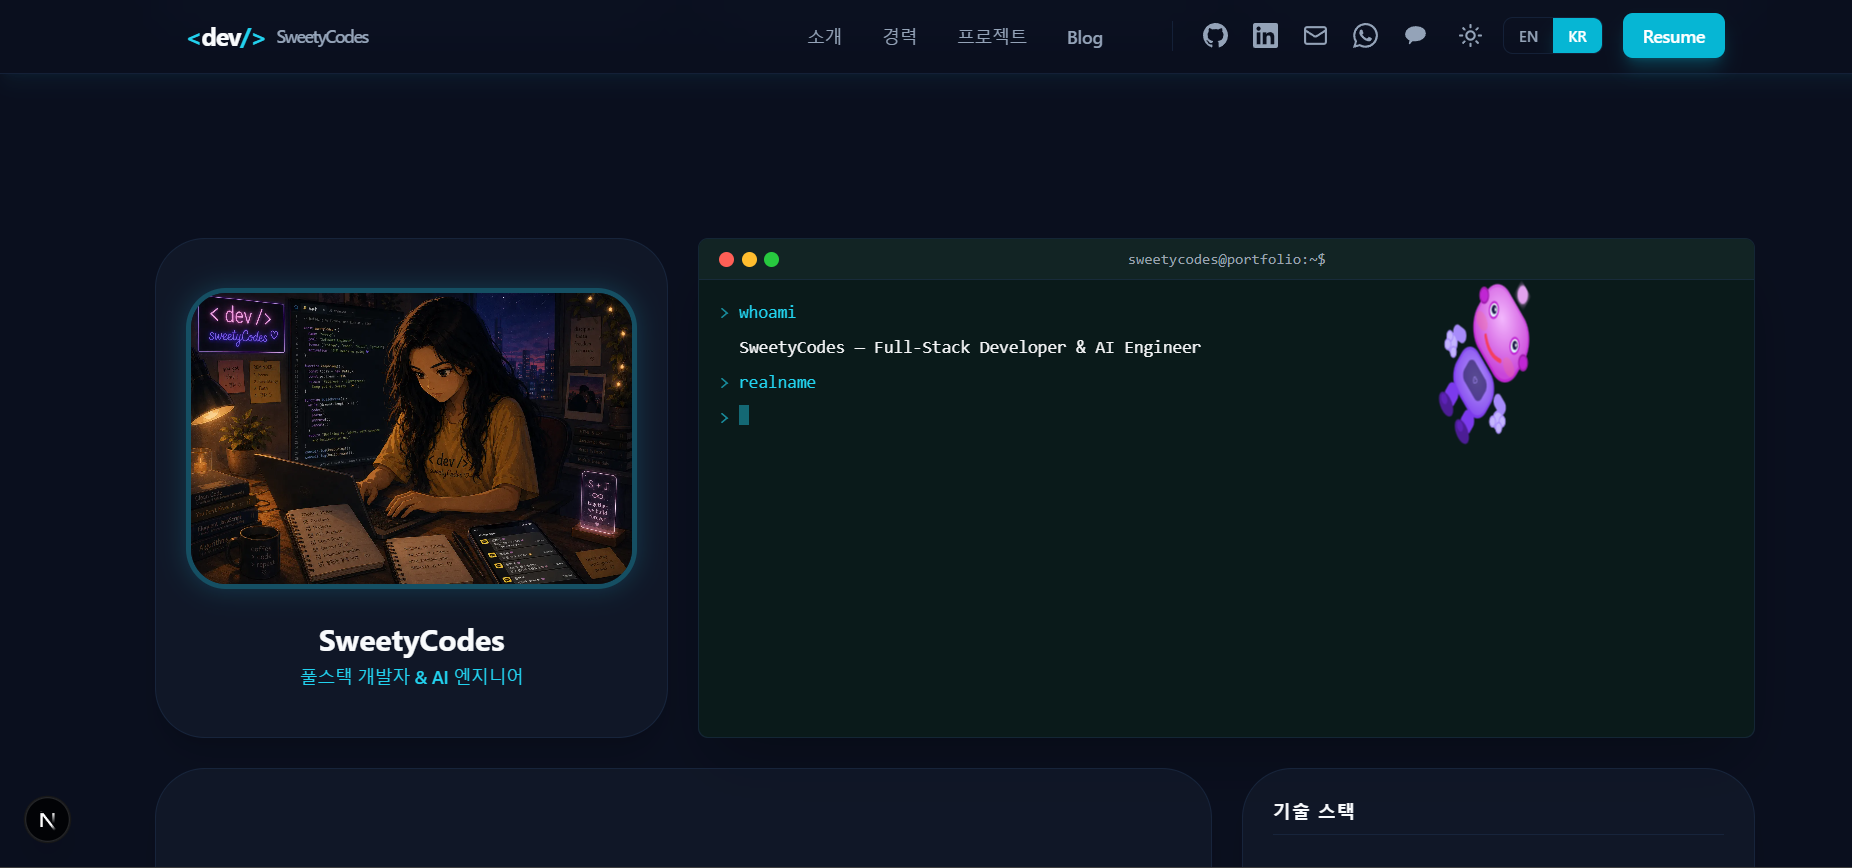This screenshot has width=1852, height=868.
Task: Open the GitHub profile icon
Action: [x=1215, y=36]
